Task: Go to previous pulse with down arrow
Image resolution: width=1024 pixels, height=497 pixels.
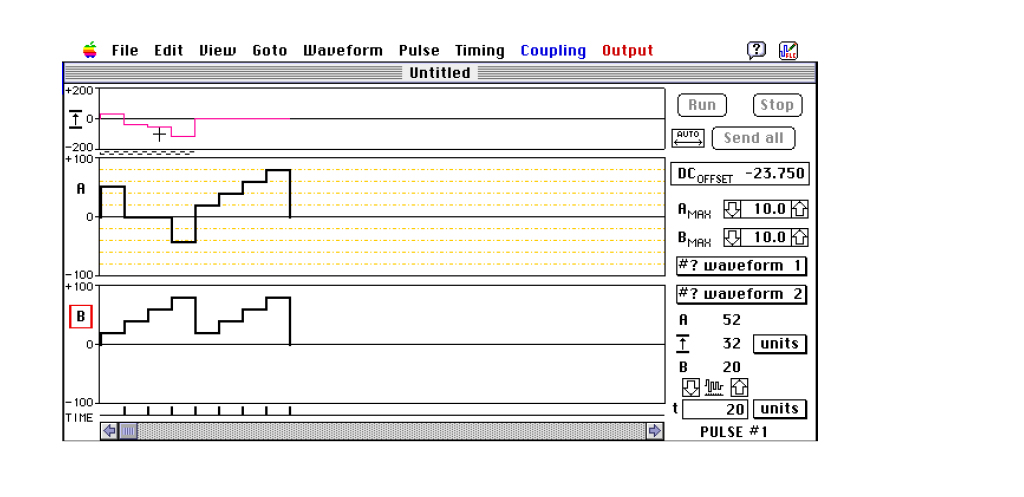Action: coord(691,387)
